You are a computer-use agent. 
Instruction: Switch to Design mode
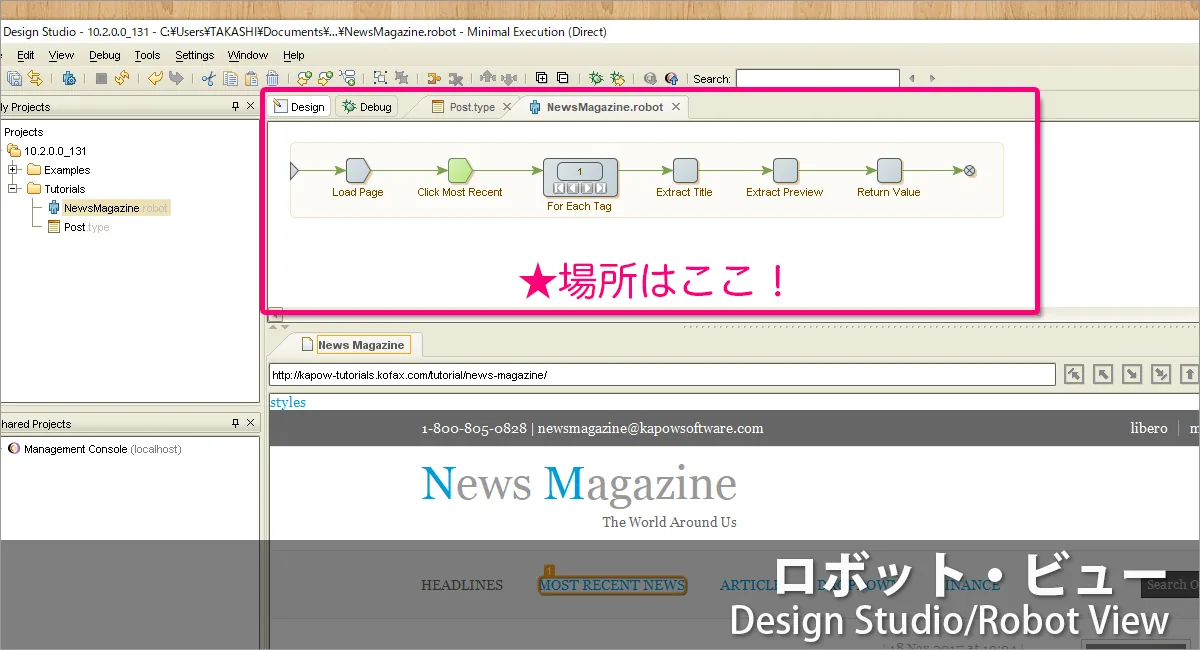coord(299,106)
